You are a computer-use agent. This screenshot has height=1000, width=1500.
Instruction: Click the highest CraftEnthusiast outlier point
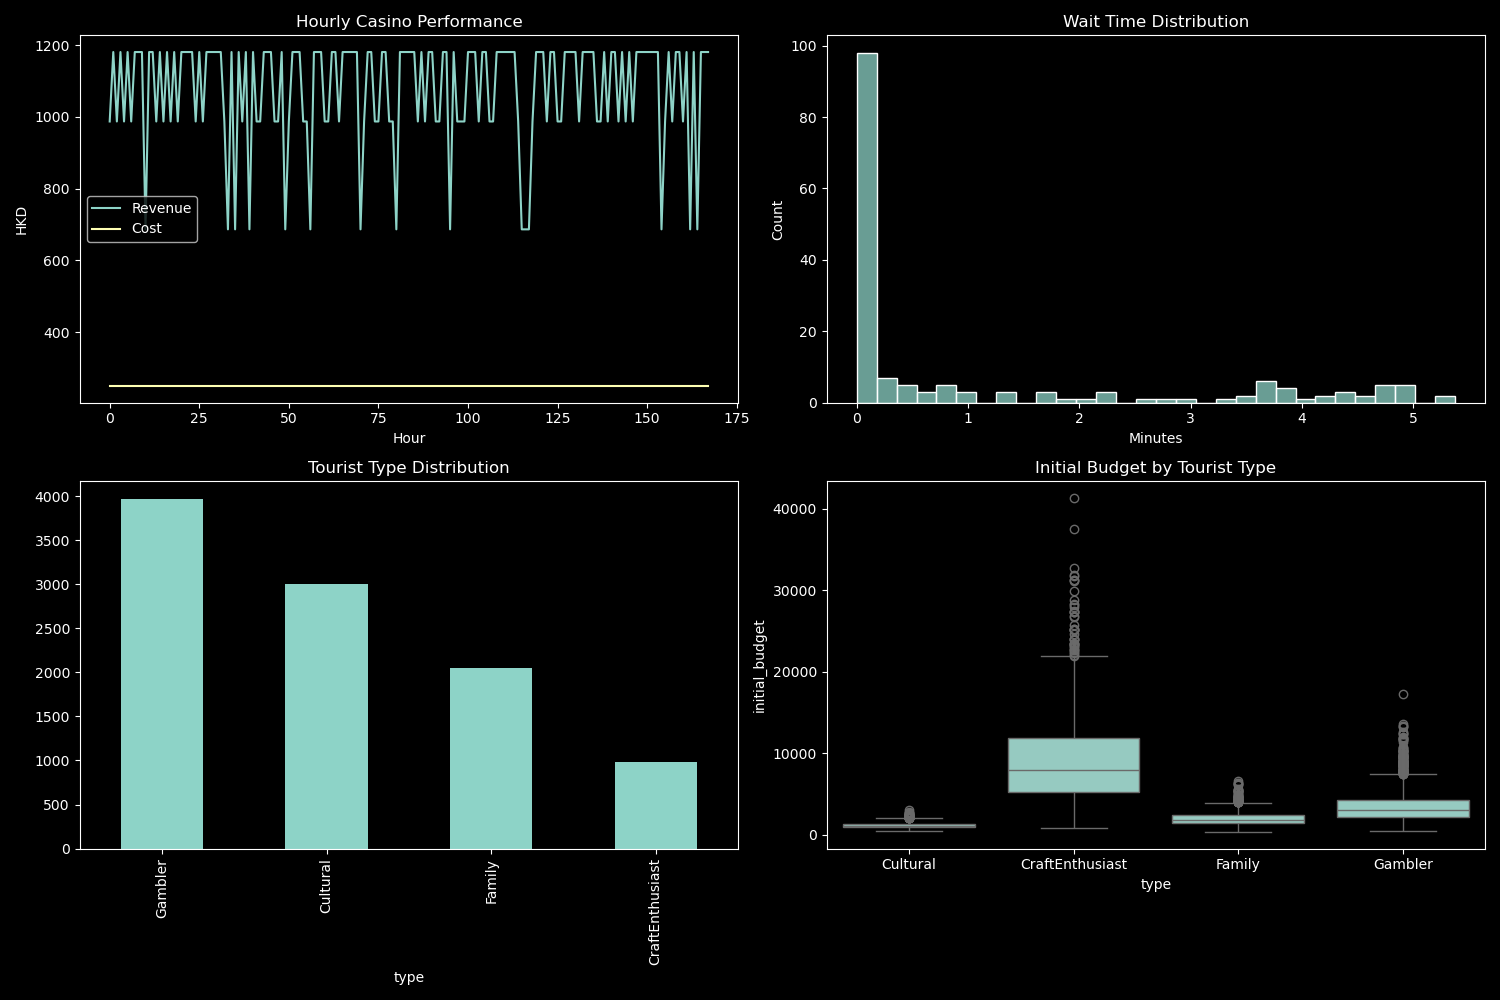pos(1074,498)
